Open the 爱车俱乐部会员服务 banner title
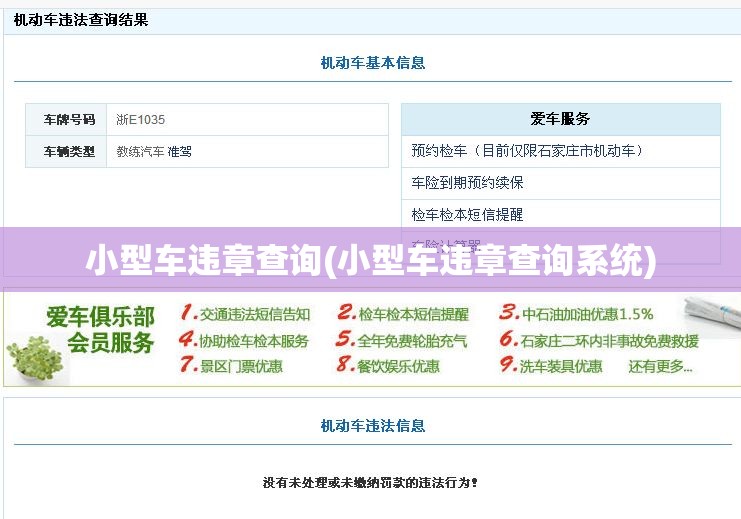 pyautogui.click(x=101, y=329)
